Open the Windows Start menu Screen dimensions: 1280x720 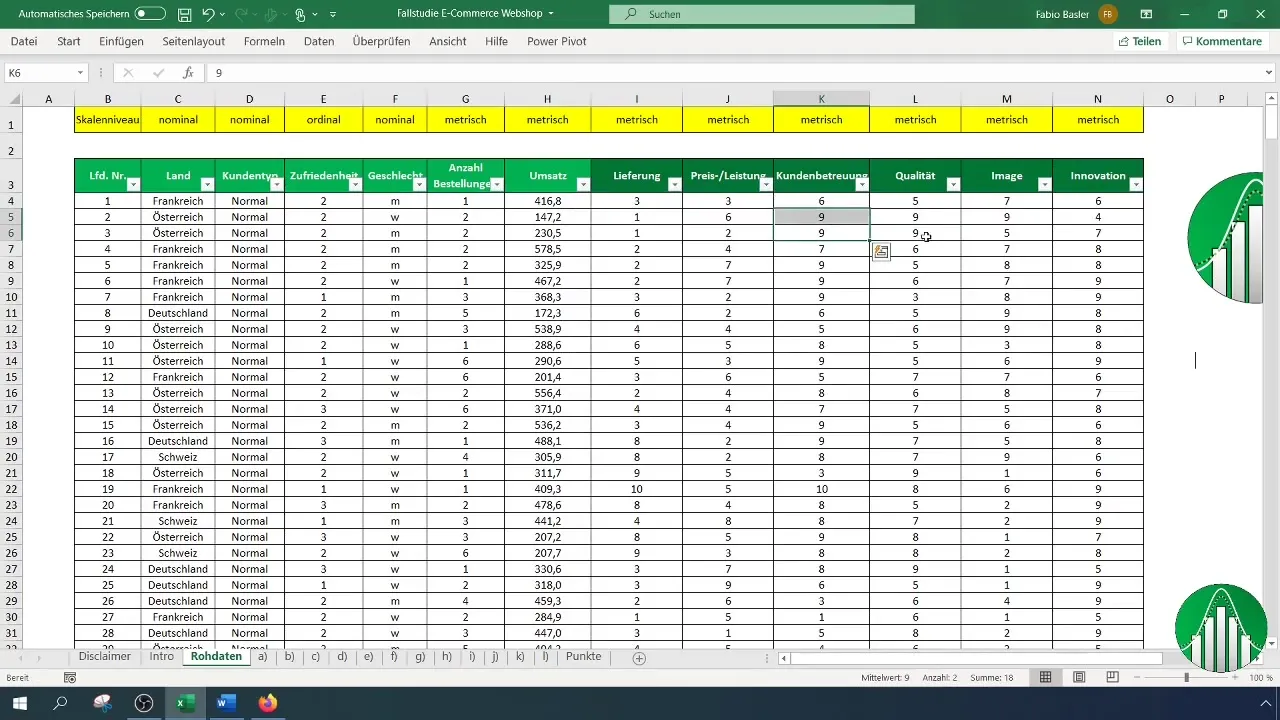20,703
